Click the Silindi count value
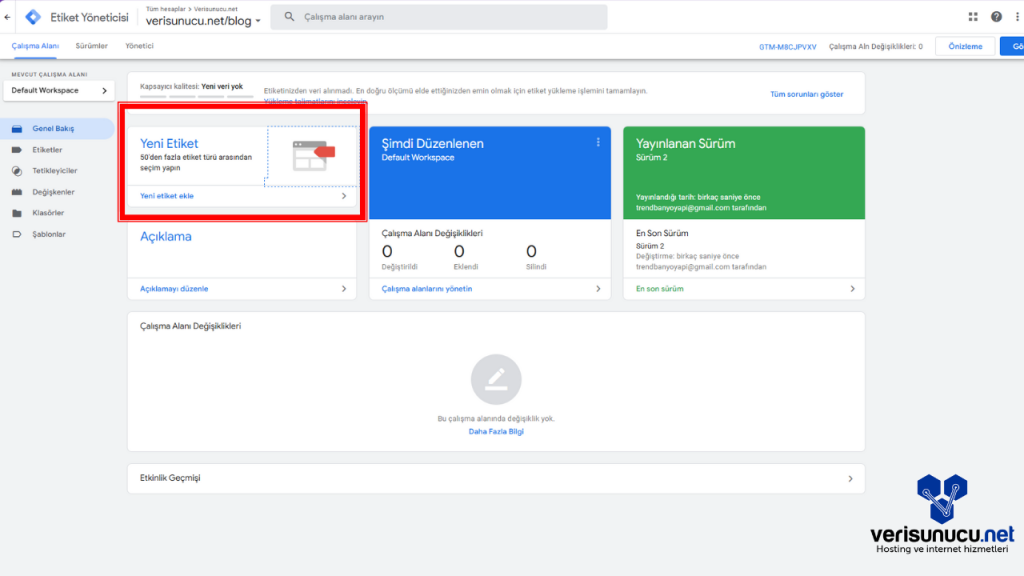The height and width of the screenshot is (576, 1024). click(x=532, y=251)
